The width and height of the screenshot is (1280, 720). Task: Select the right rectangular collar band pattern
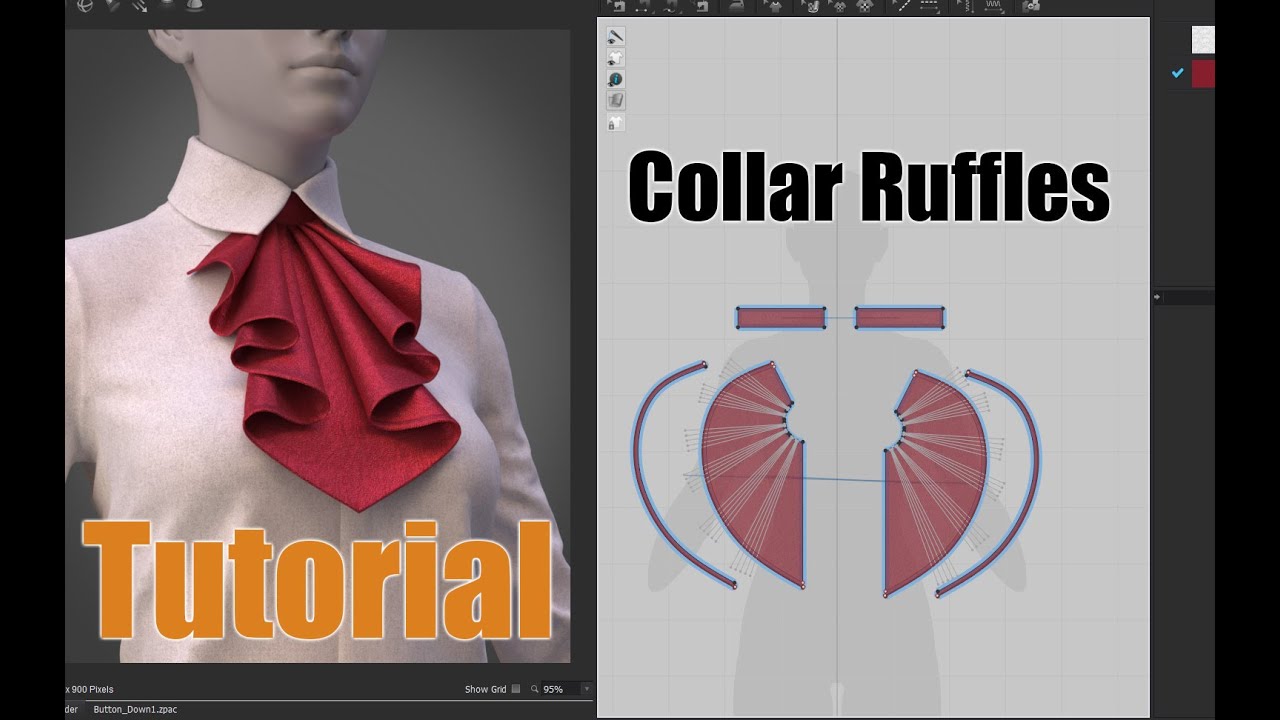[x=900, y=318]
